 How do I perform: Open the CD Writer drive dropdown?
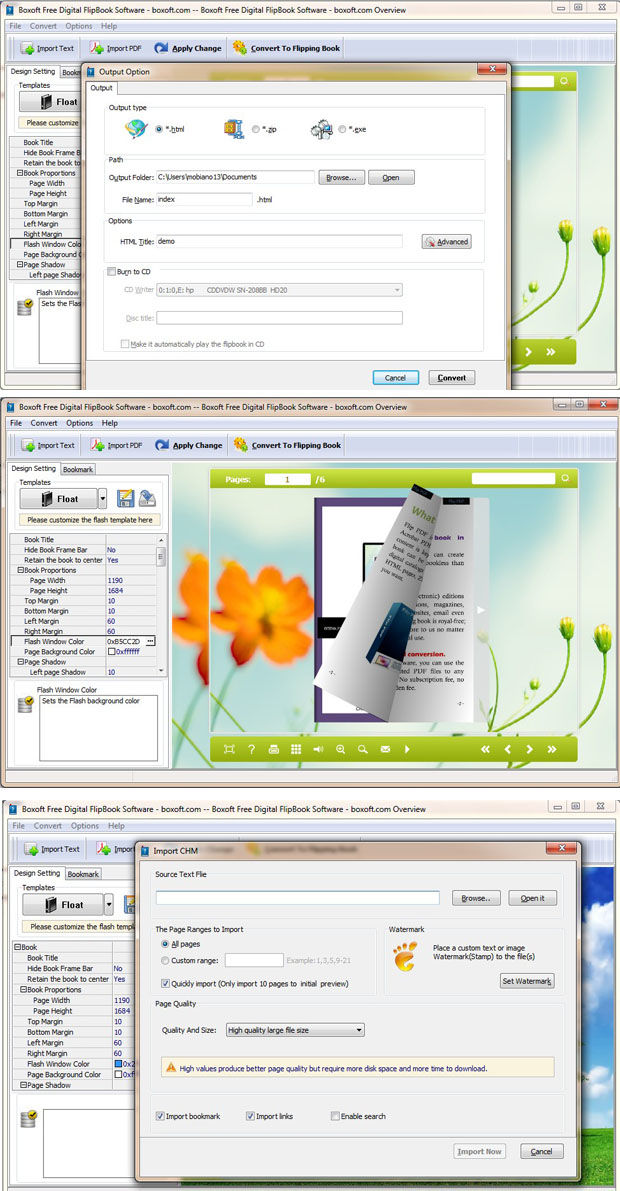tap(397, 290)
